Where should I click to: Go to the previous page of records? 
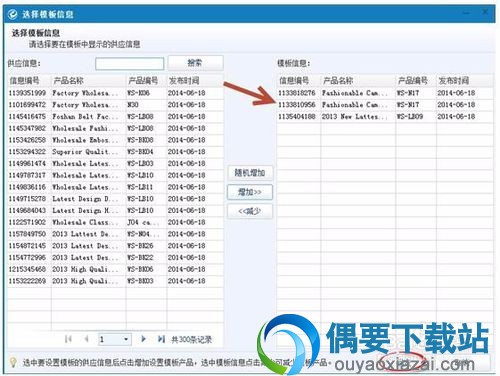point(86,339)
